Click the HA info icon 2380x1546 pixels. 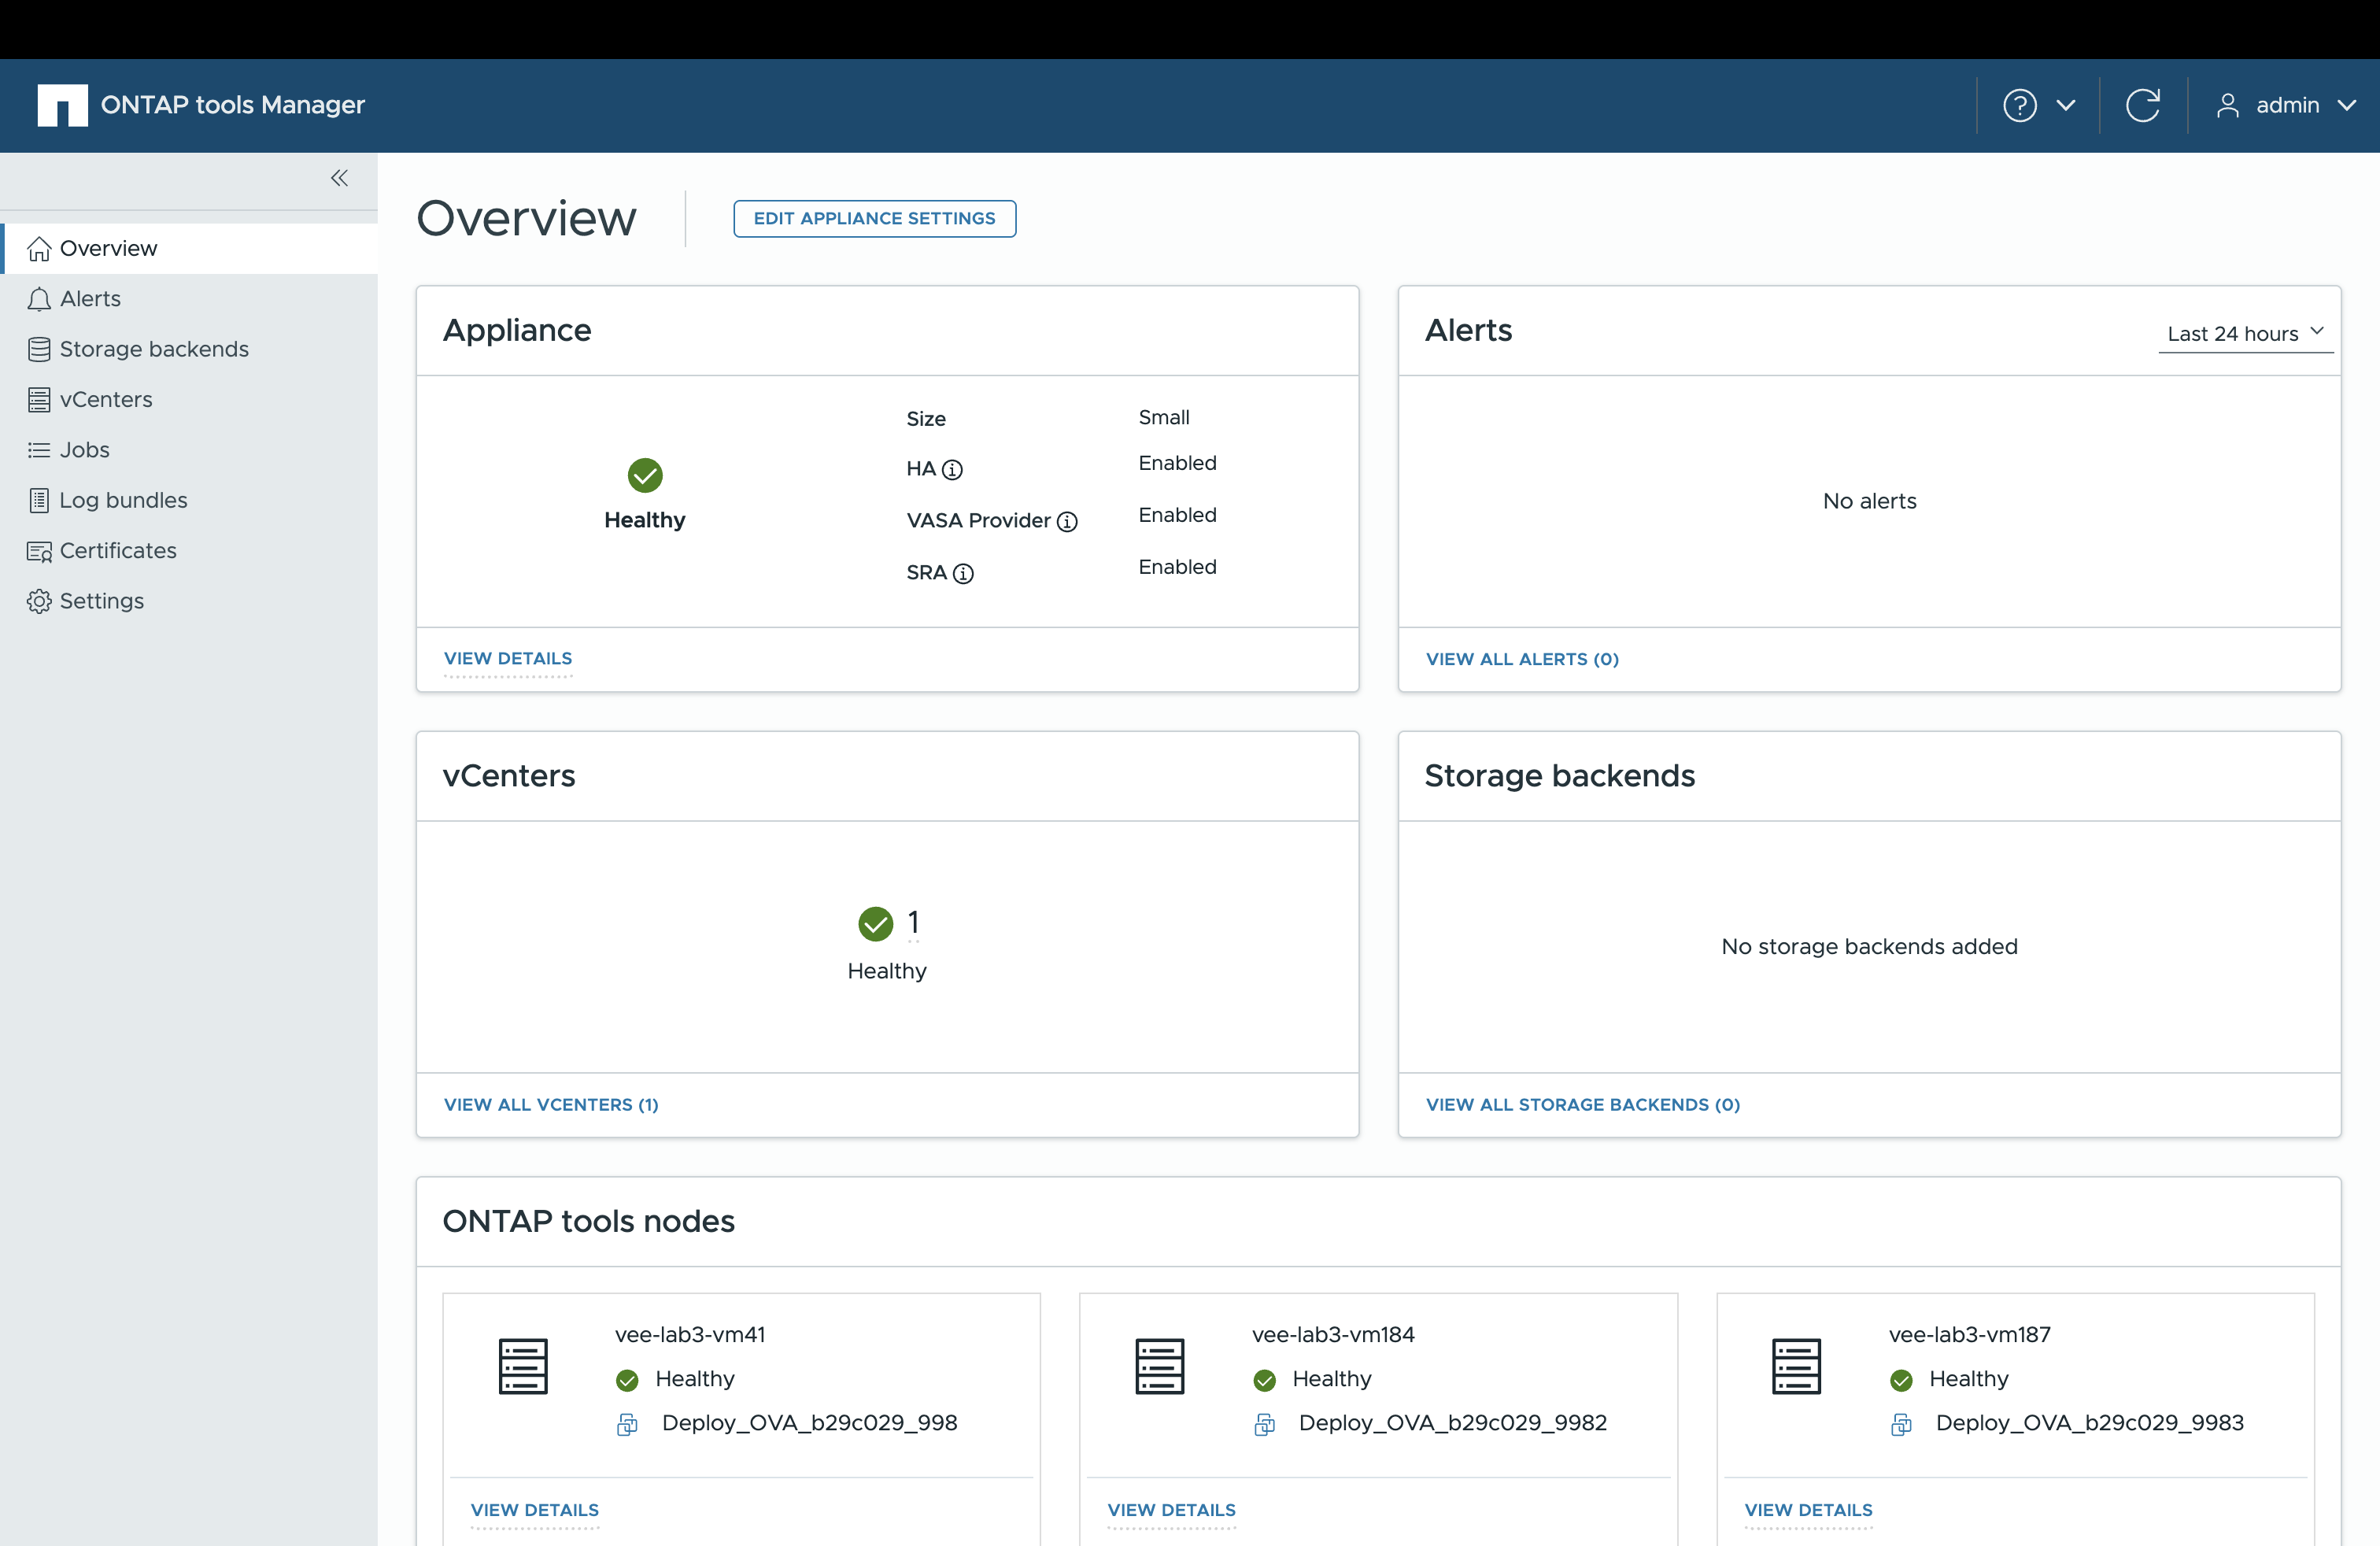[x=953, y=470]
